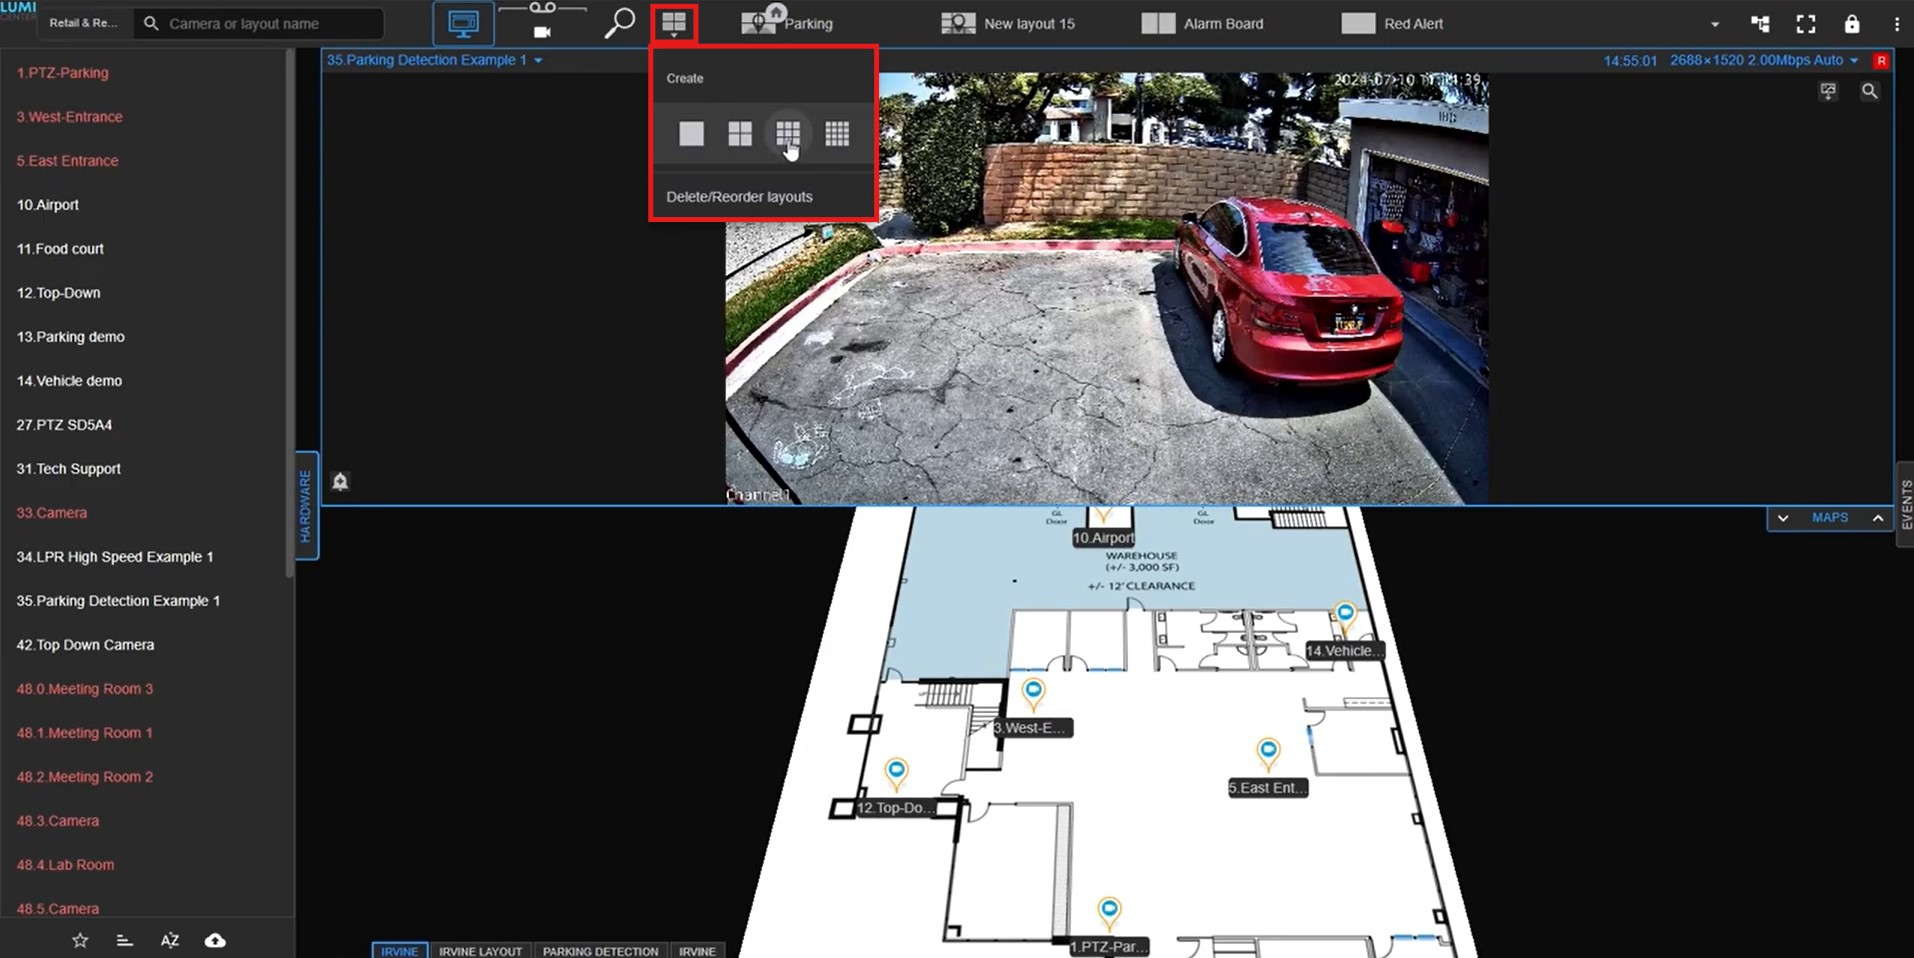
Task: Click Delete/Reorder layouts menu entry
Action: (739, 197)
